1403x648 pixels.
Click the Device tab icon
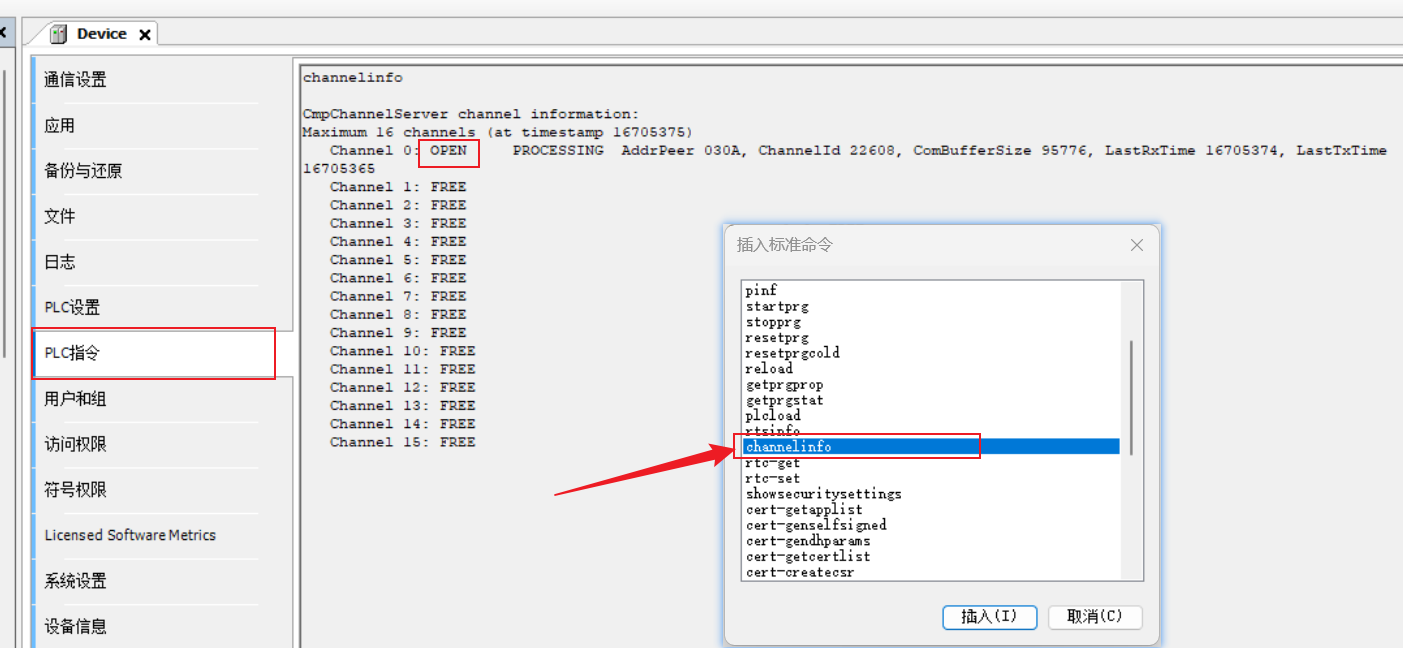59,34
